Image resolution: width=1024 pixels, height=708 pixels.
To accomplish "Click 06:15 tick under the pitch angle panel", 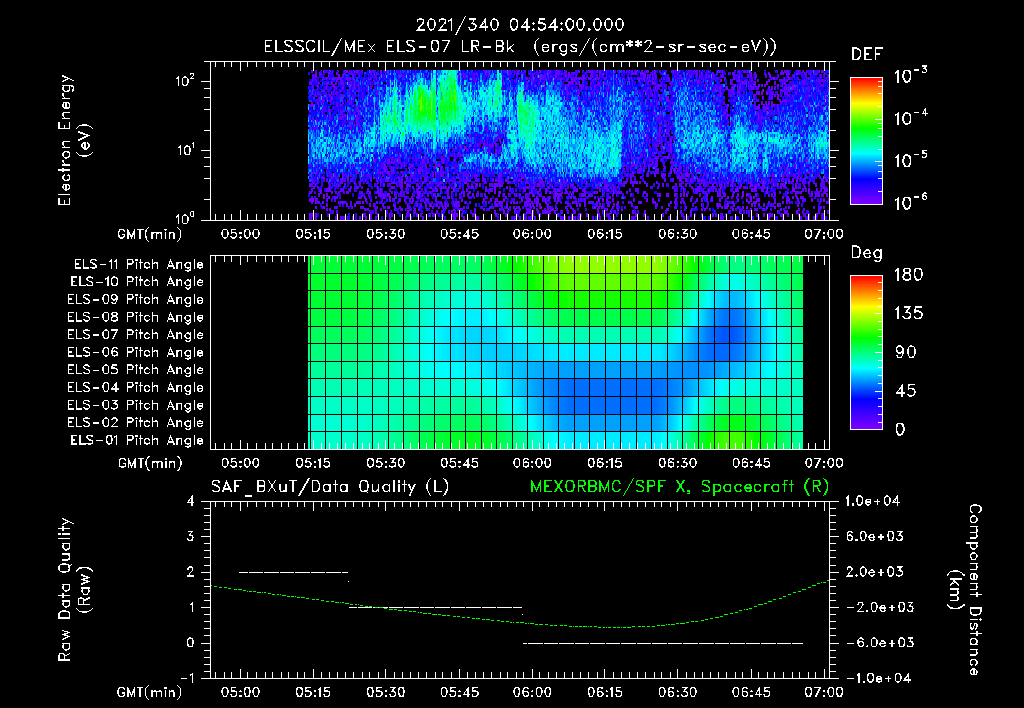I will click(605, 463).
